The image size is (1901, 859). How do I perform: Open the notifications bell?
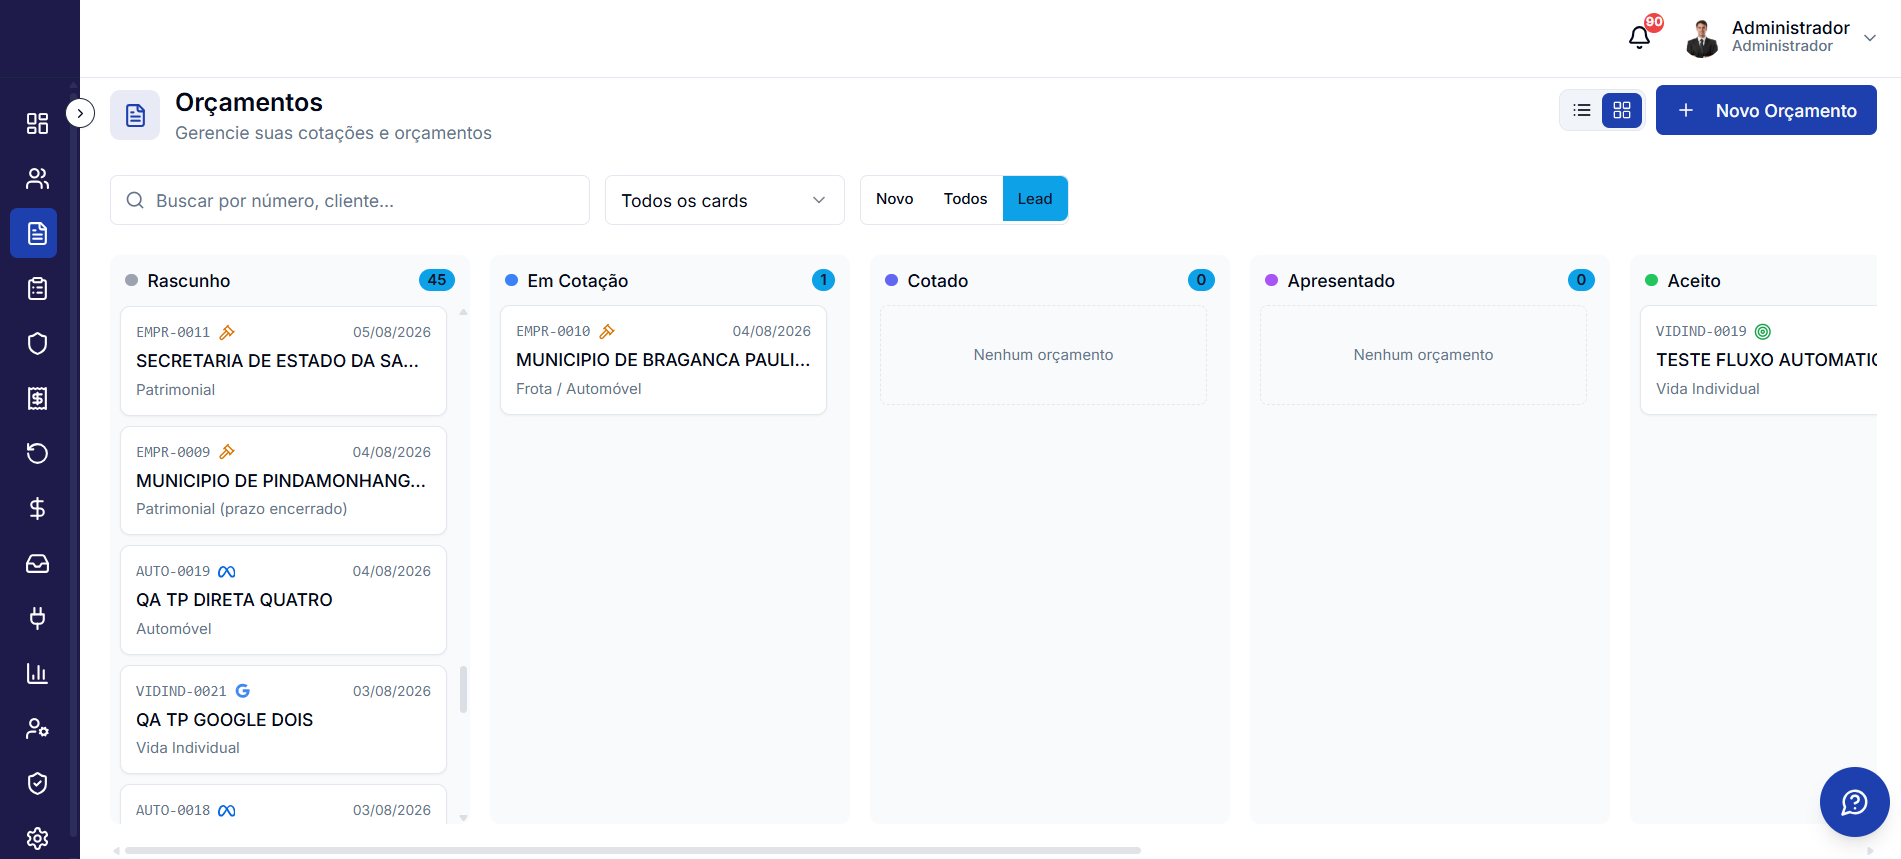(x=1639, y=38)
